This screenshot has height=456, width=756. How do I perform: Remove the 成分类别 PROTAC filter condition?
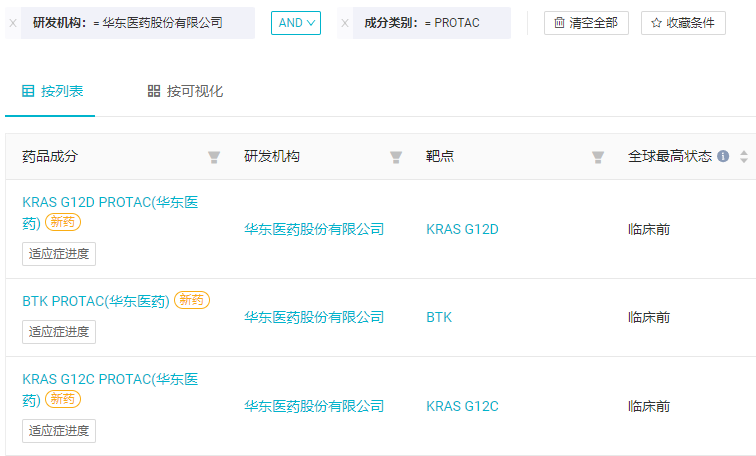(345, 23)
